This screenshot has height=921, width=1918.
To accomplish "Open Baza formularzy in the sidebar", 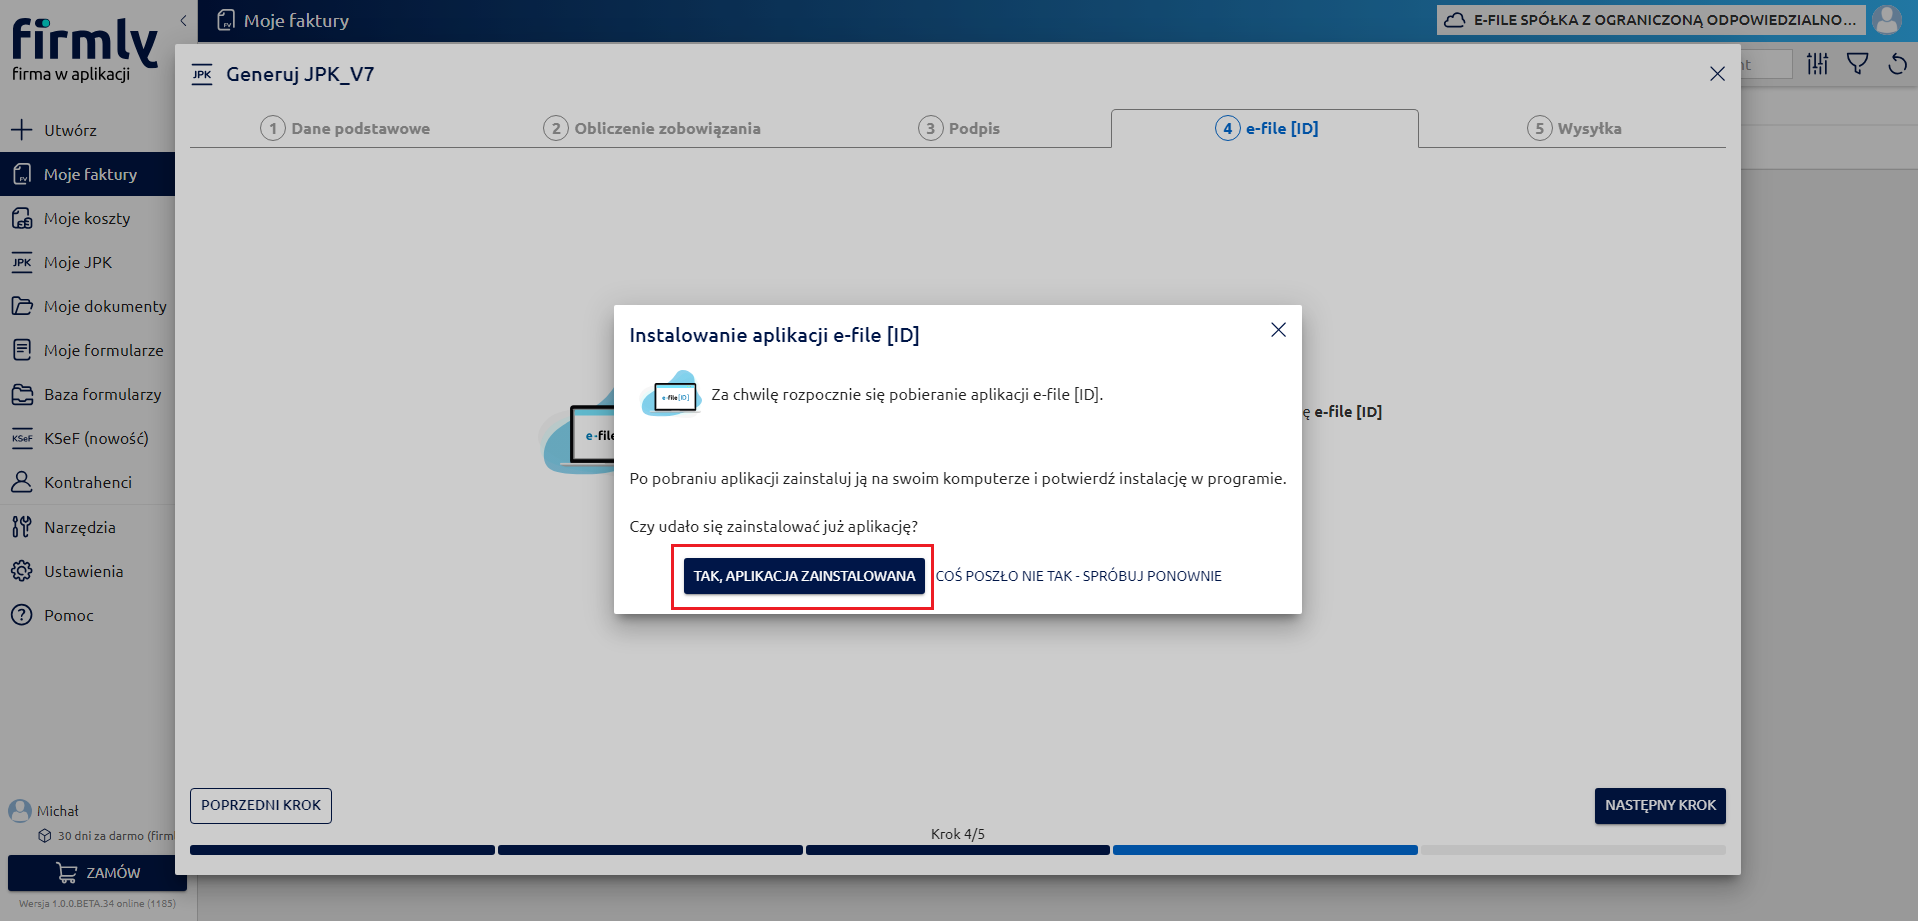I will pyautogui.click(x=88, y=394).
